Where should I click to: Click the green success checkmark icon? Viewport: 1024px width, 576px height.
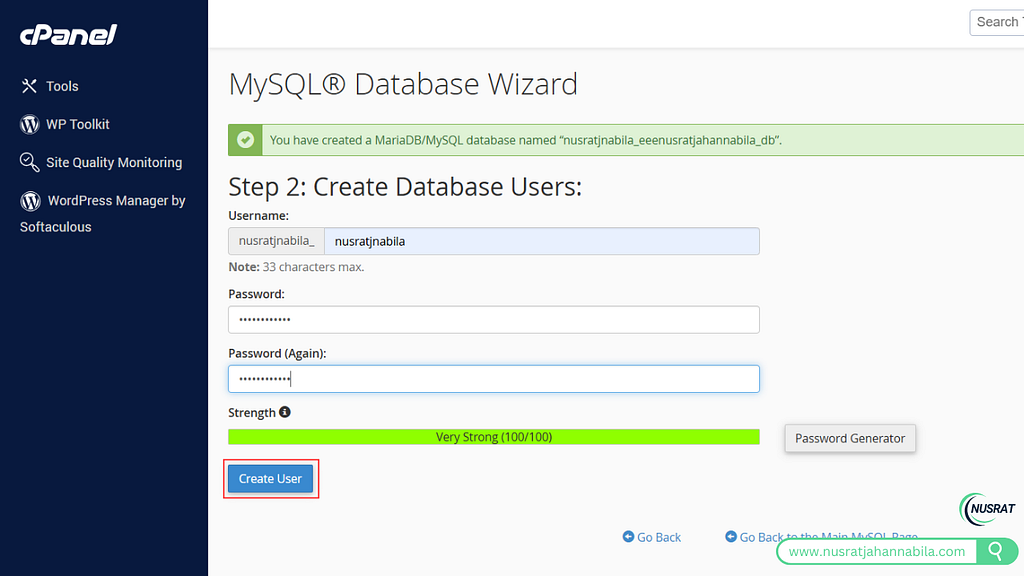click(246, 140)
